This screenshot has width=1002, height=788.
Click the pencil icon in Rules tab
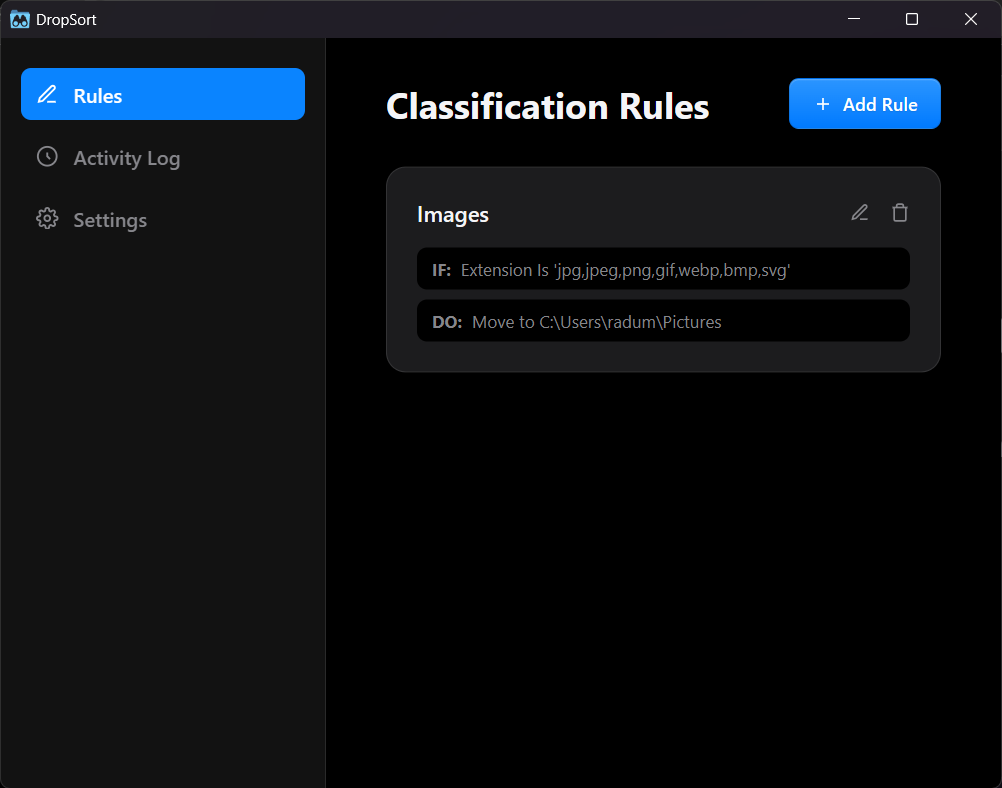pyautogui.click(x=47, y=95)
